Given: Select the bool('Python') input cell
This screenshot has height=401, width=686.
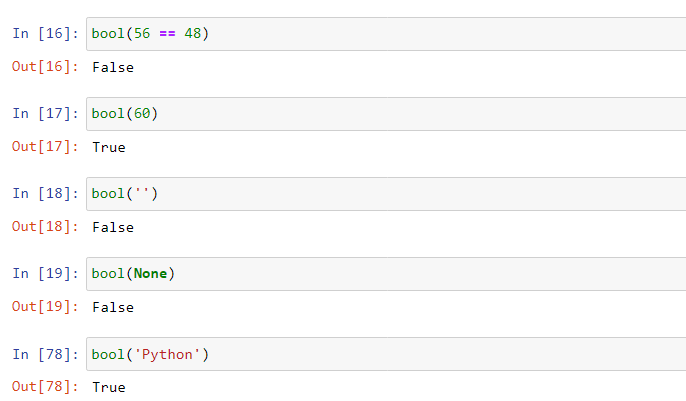Looking at the screenshot, I should tap(386, 354).
